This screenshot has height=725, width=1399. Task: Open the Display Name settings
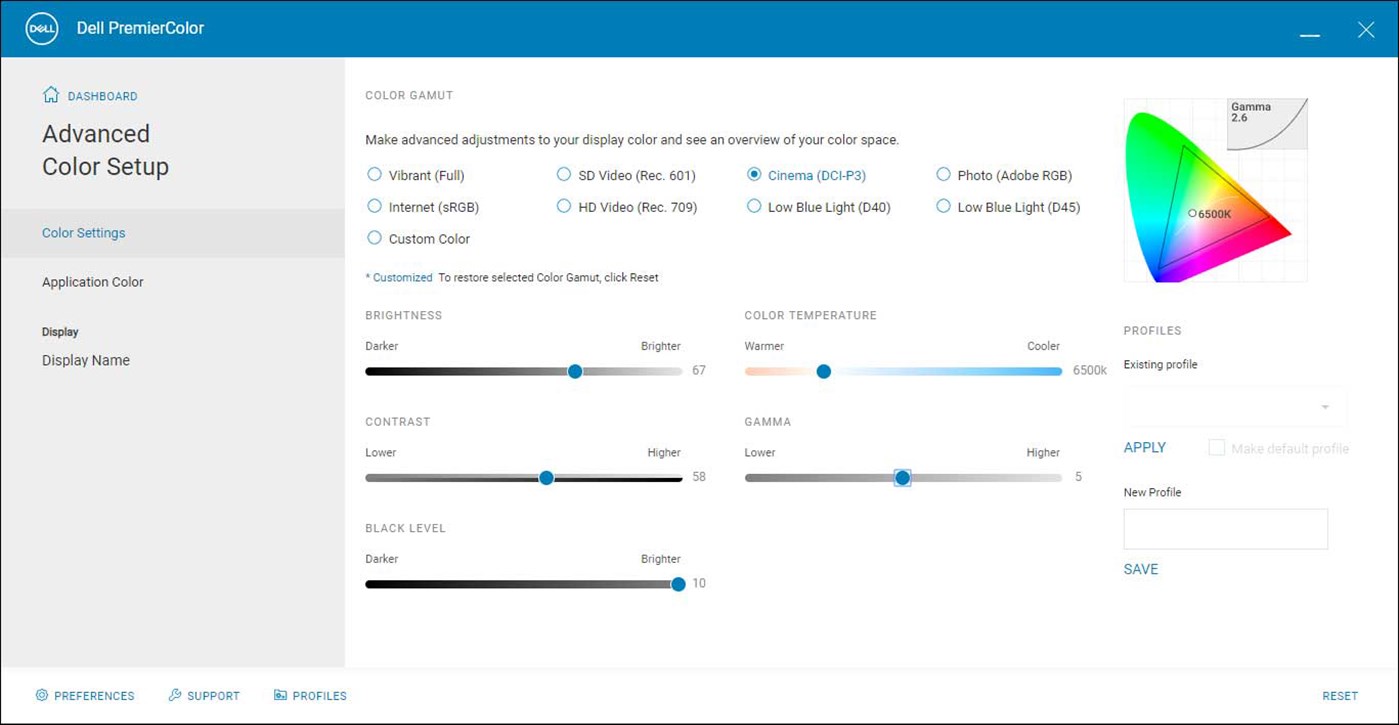[85, 359]
